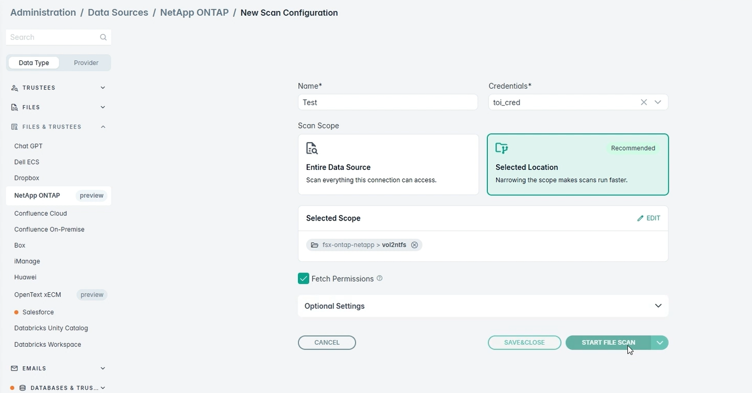Open Salesforce data source
The image size is (752, 393).
[x=38, y=312]
